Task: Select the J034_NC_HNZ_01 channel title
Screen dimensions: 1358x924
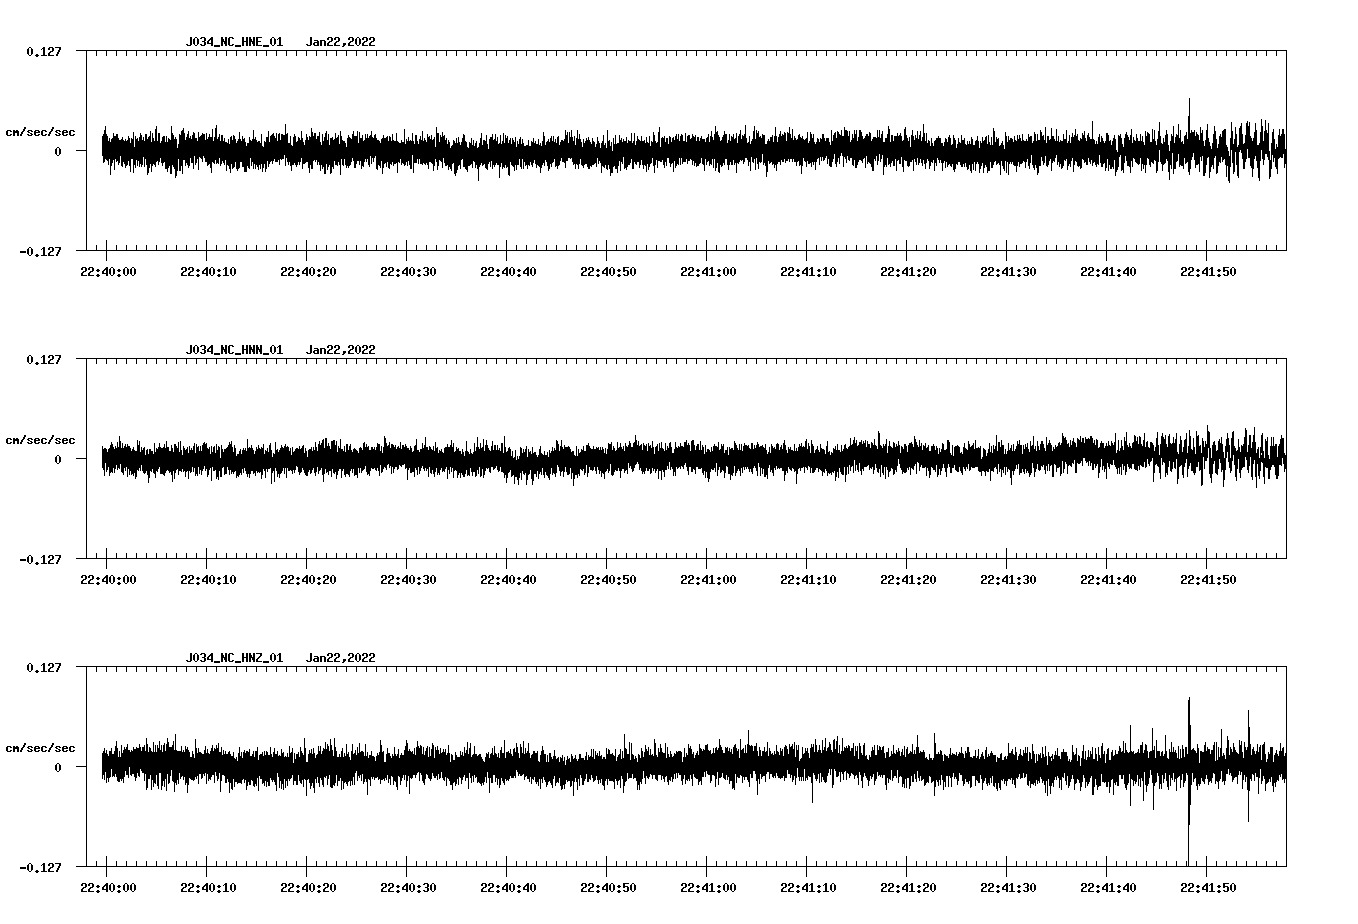Action: tap(234, 658)
